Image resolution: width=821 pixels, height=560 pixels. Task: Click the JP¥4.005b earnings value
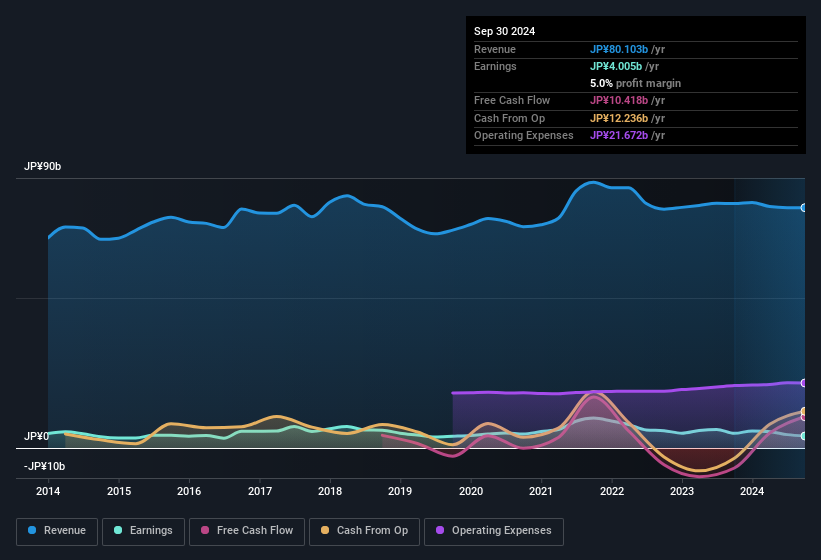tap(616, 66)
